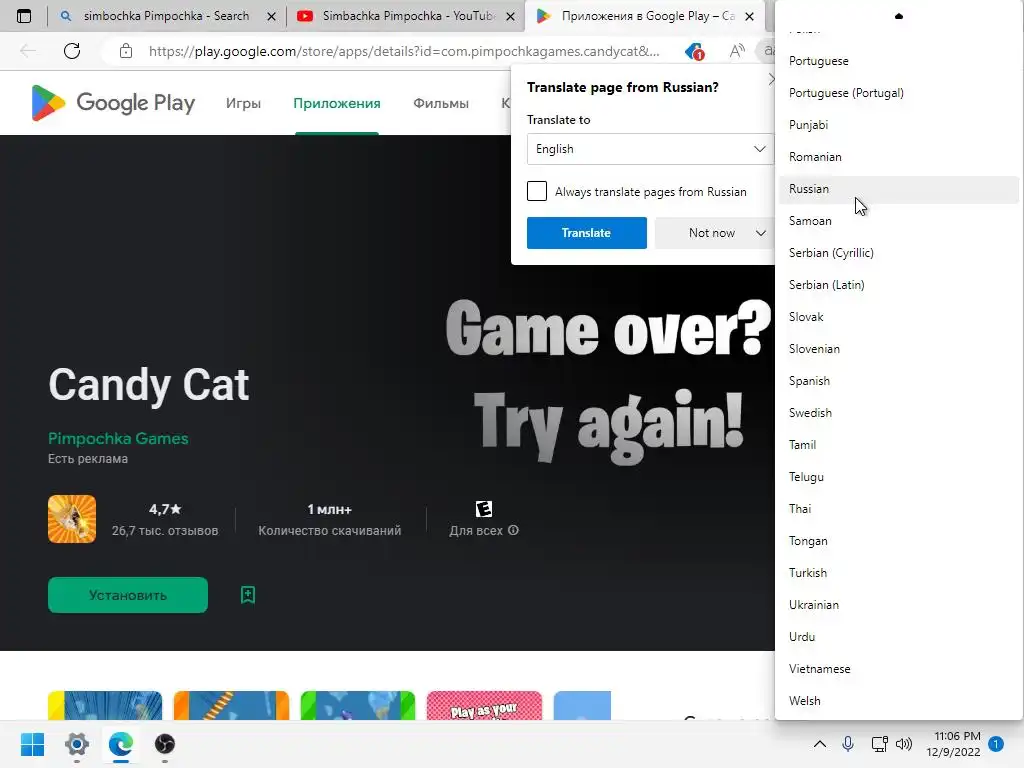Click the Read aloud icon

[737, 51]
